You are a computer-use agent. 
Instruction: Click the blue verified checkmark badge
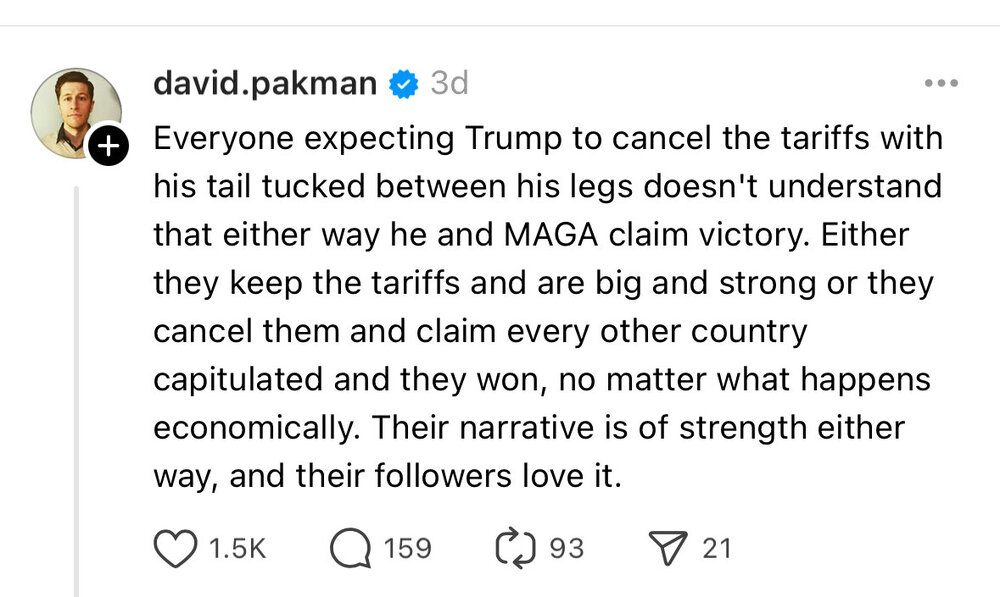pyautogui.click(x=402, y=84)
